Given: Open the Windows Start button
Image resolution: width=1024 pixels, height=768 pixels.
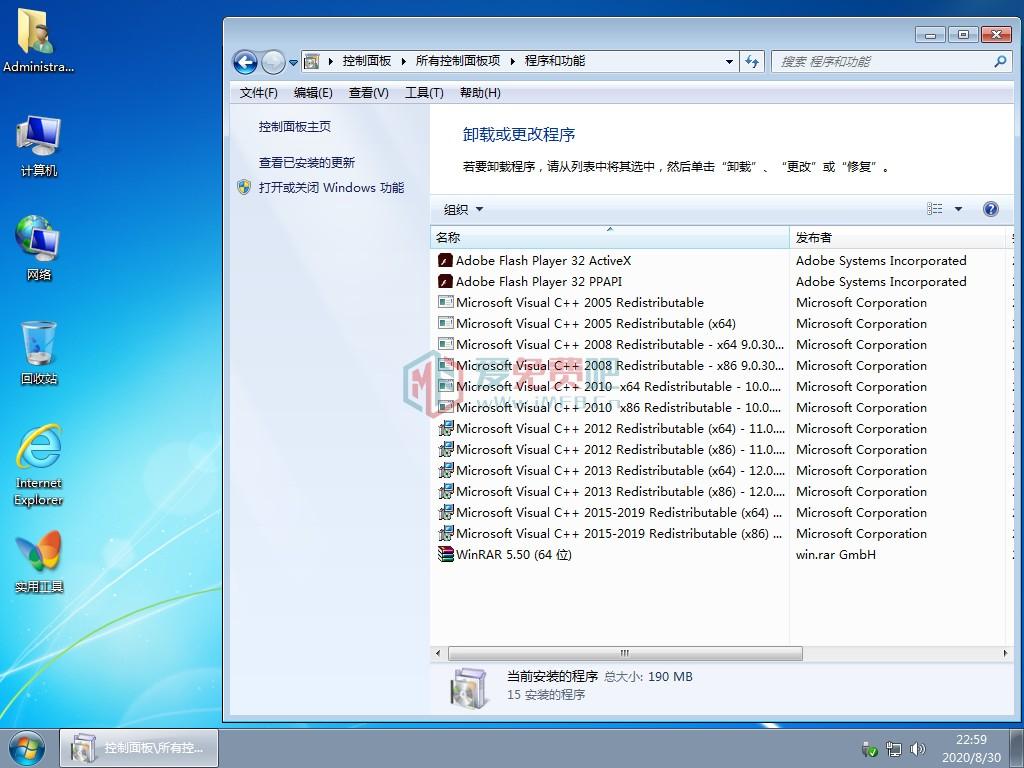Looking at the screenshot, I should click(27, 748).
